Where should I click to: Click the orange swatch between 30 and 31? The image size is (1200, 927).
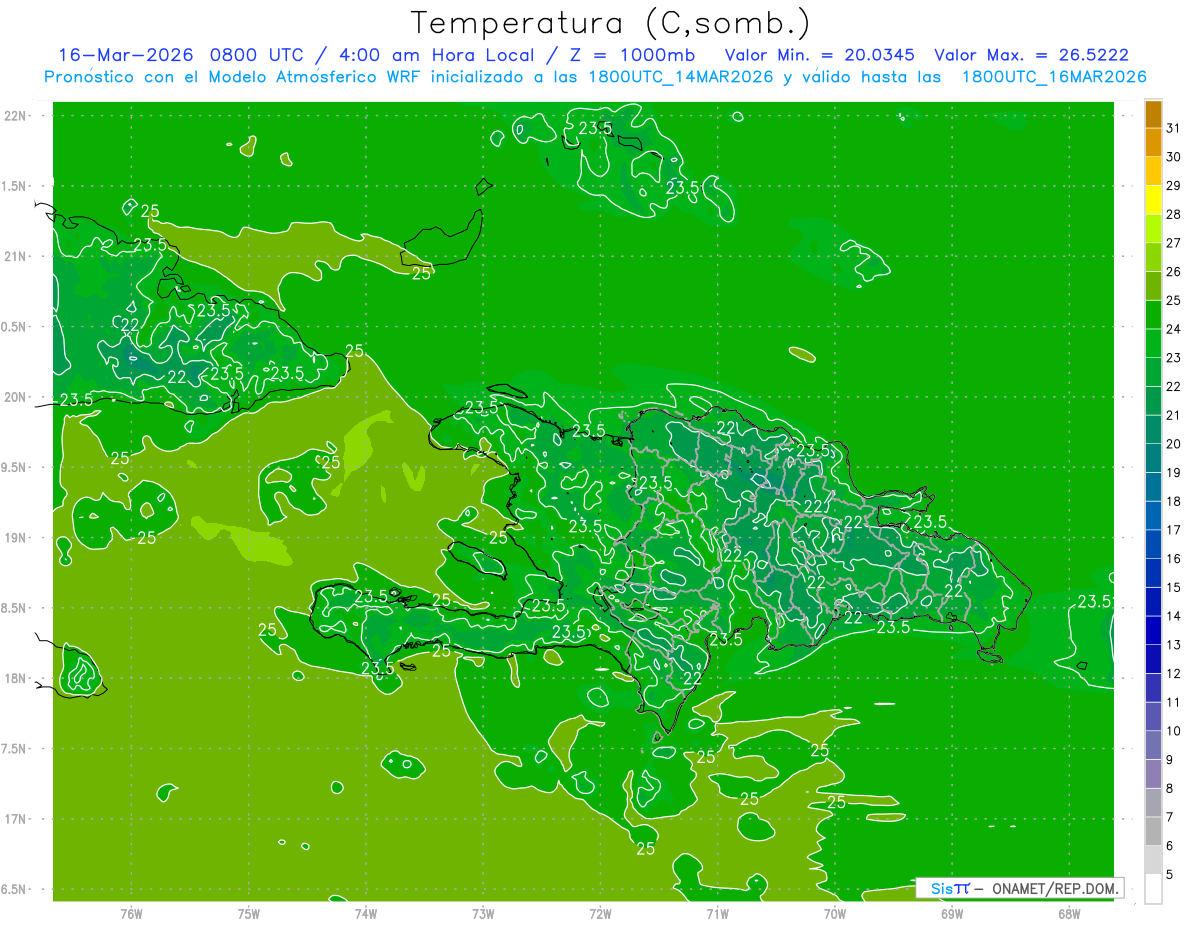pyautogui.click(x=1153, y=143)
